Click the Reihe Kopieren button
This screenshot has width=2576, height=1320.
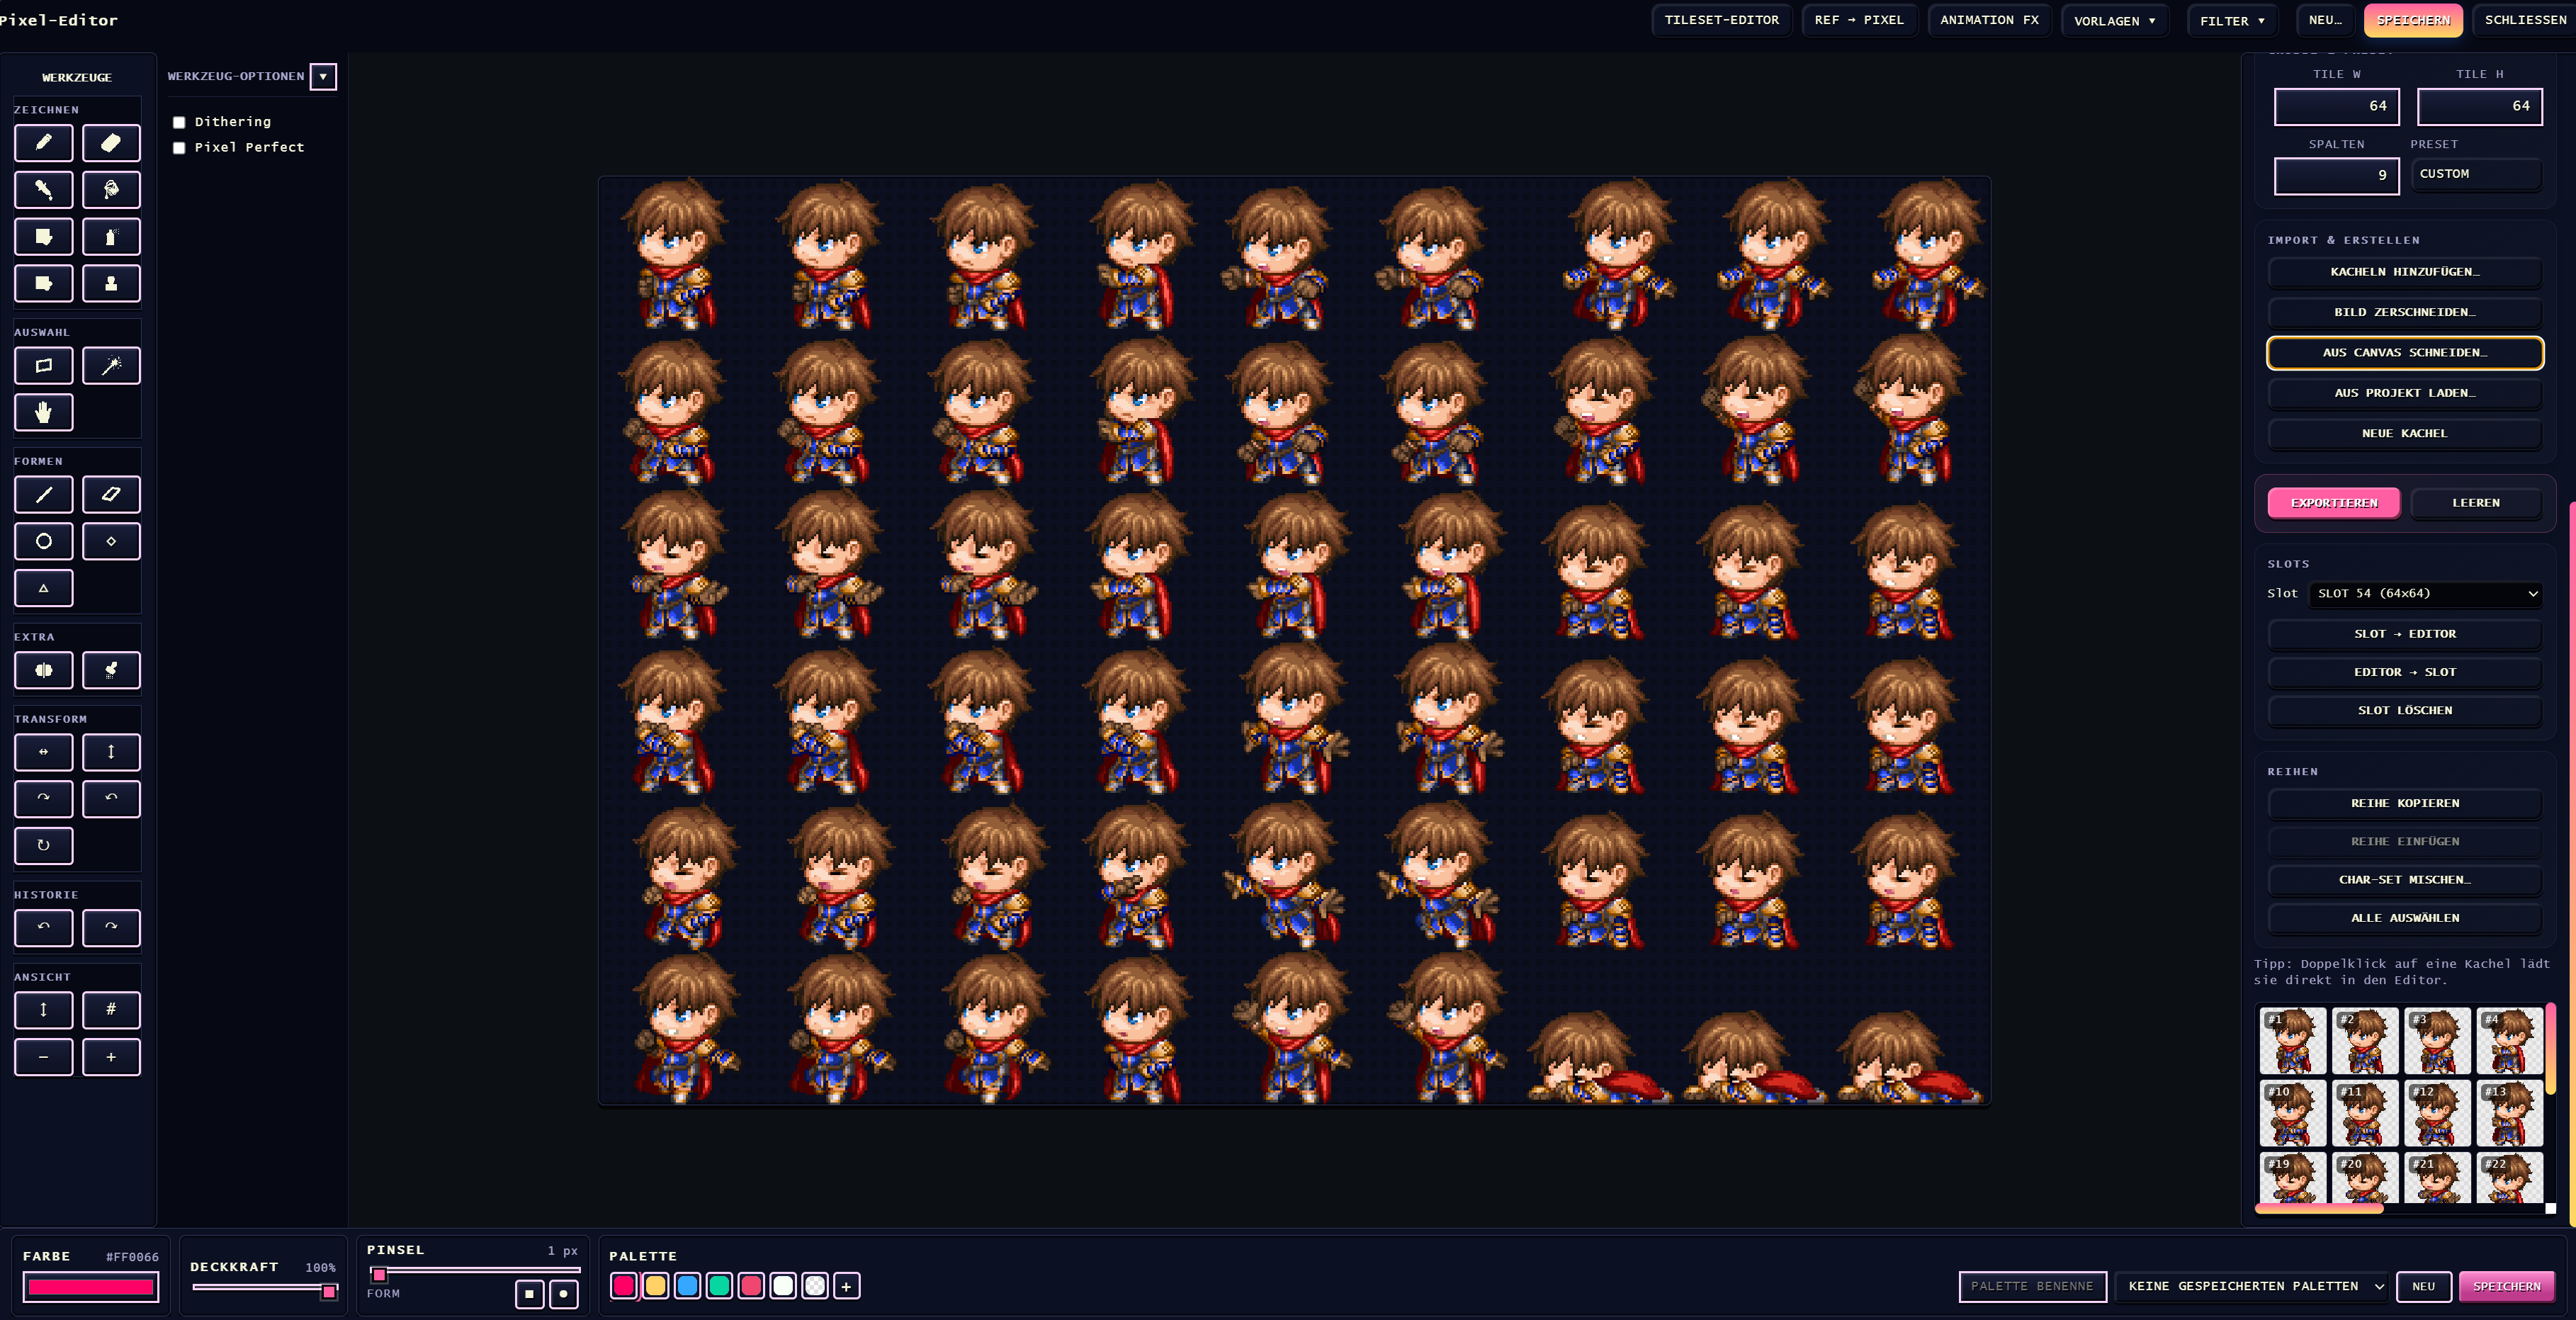click(2404, 803)
